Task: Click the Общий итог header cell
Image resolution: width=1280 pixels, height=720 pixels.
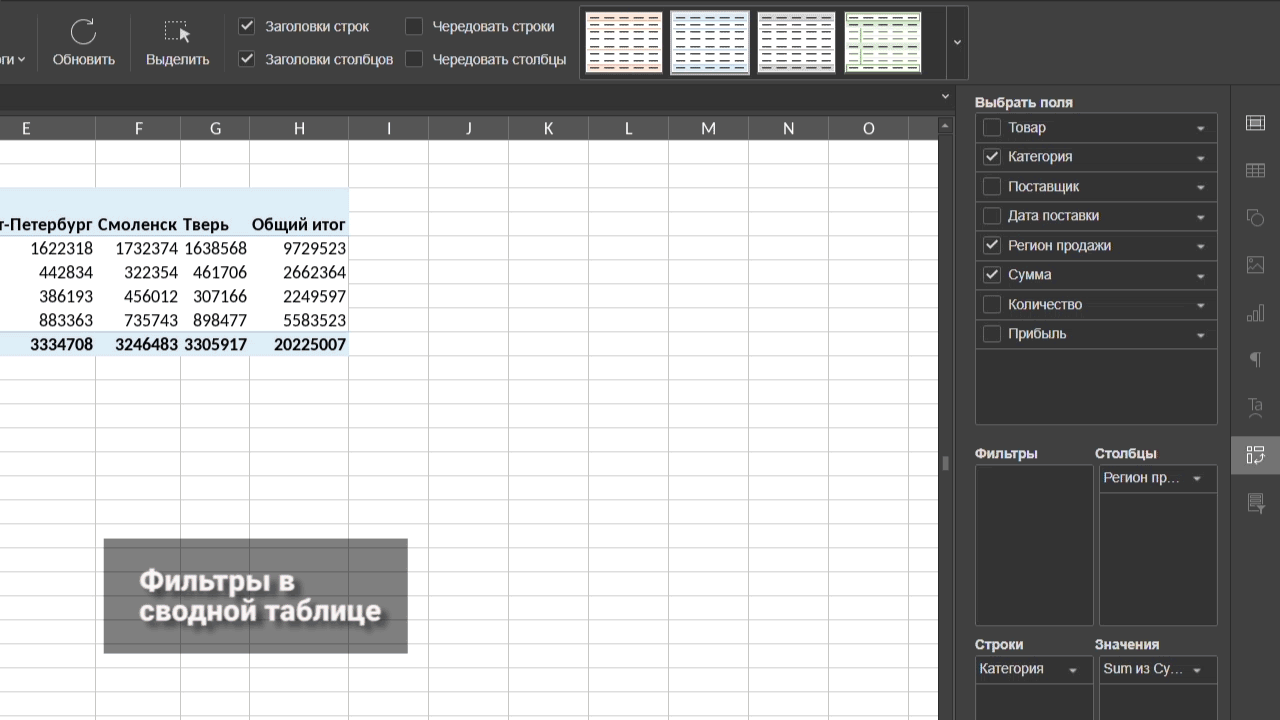Action: pos(299,224)
